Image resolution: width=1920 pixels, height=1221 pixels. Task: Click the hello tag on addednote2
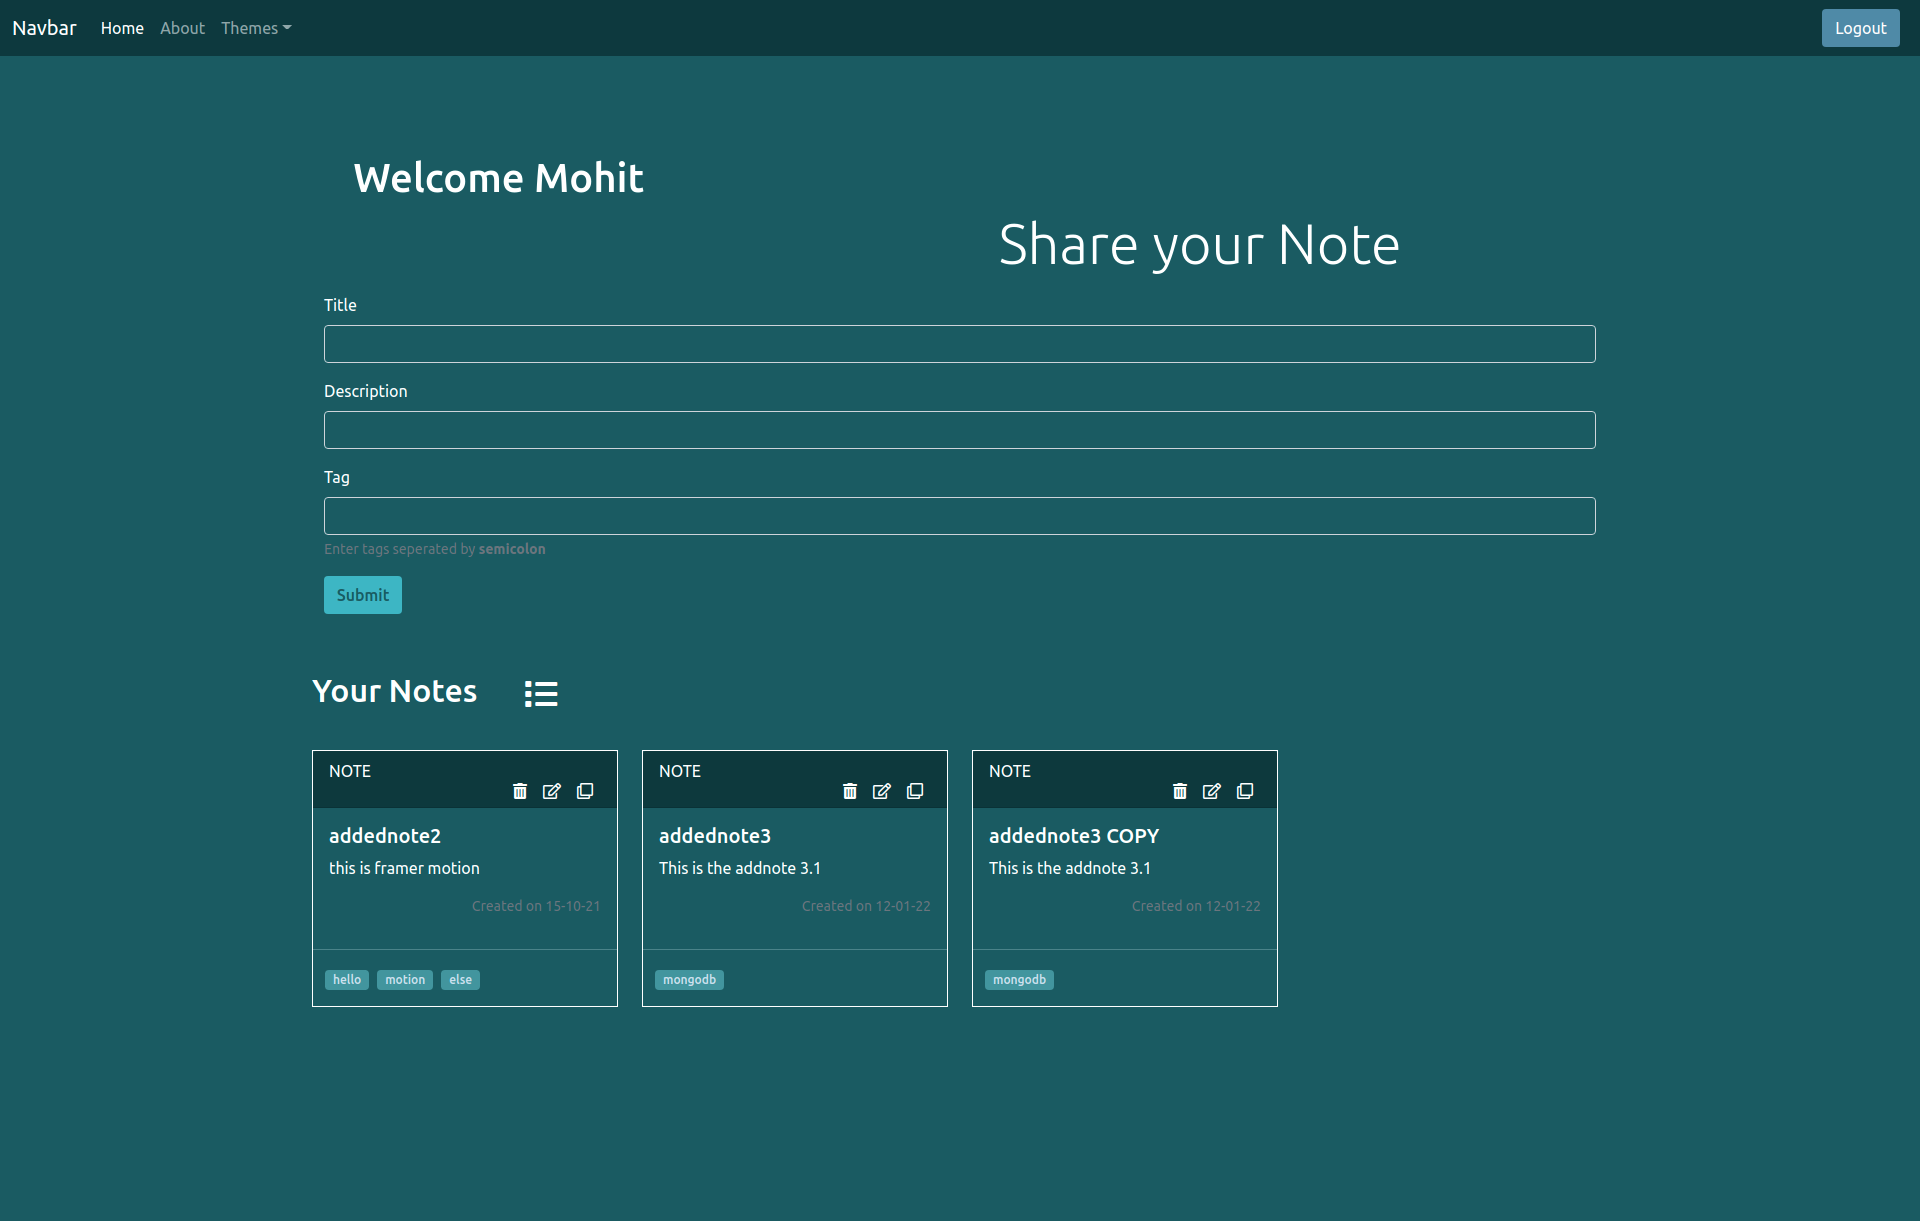(347, 979)
